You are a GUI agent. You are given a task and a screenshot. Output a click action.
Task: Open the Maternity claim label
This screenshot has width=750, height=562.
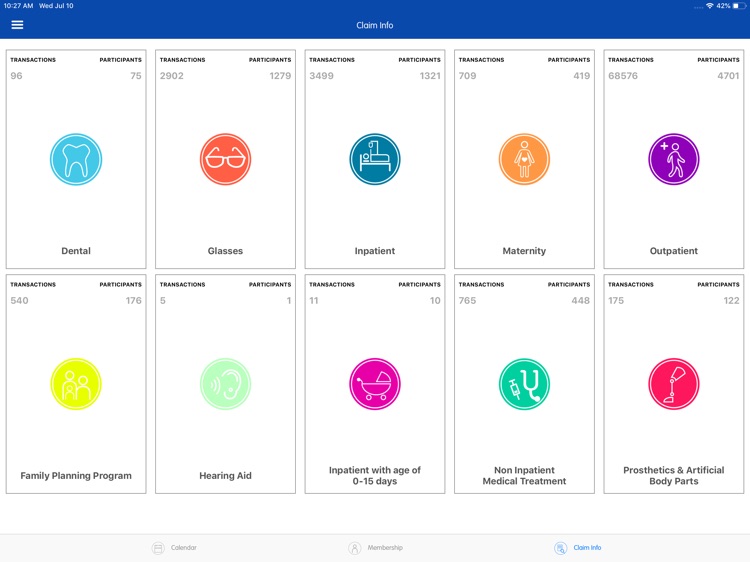point(524,251)
